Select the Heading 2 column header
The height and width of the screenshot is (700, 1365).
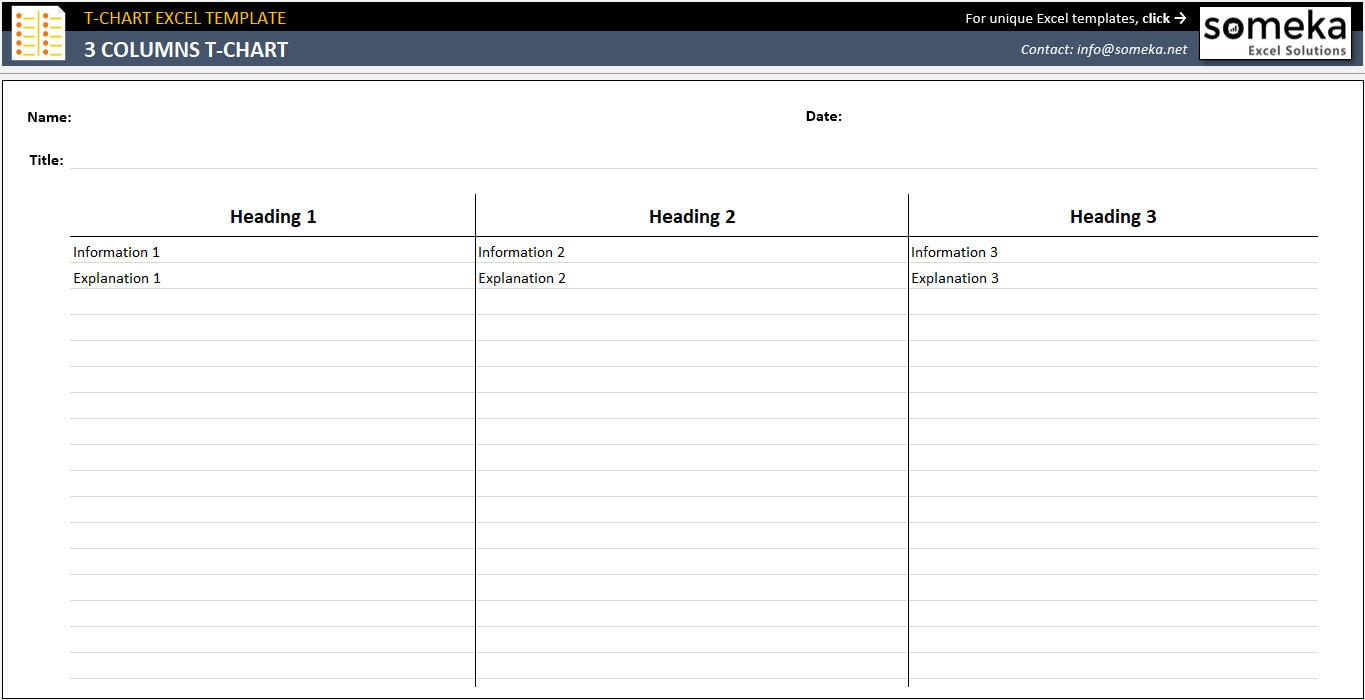[x=691, y=216]
